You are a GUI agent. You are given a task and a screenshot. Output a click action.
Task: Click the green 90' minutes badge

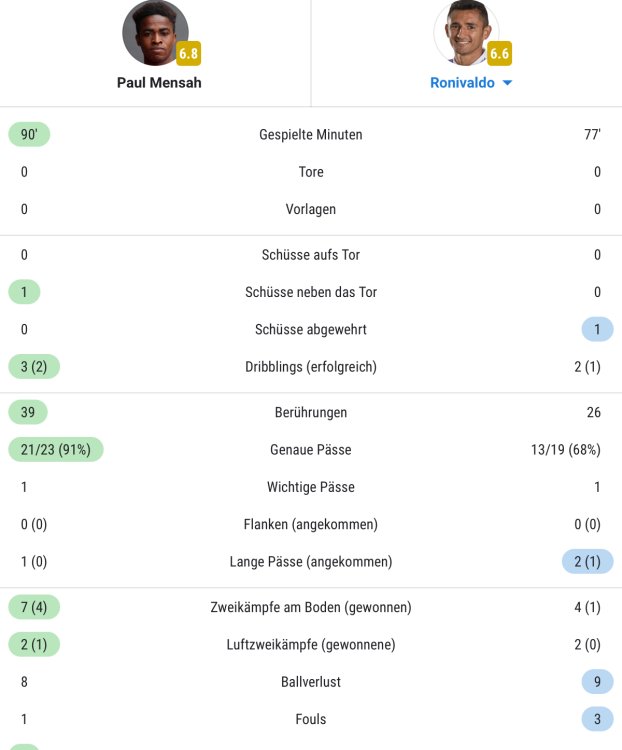(29, 135)
